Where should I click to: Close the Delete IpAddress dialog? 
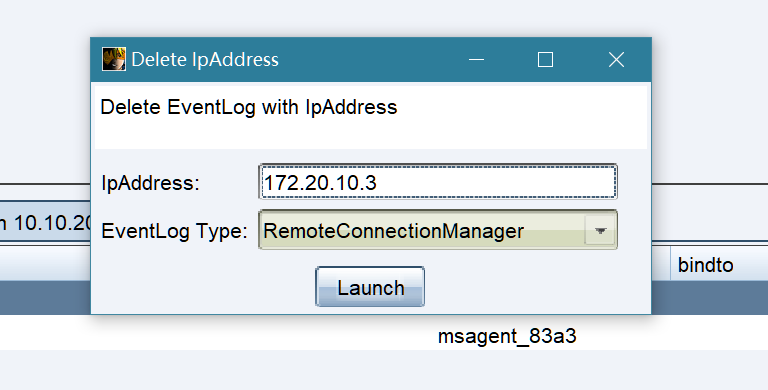[616, 60]
